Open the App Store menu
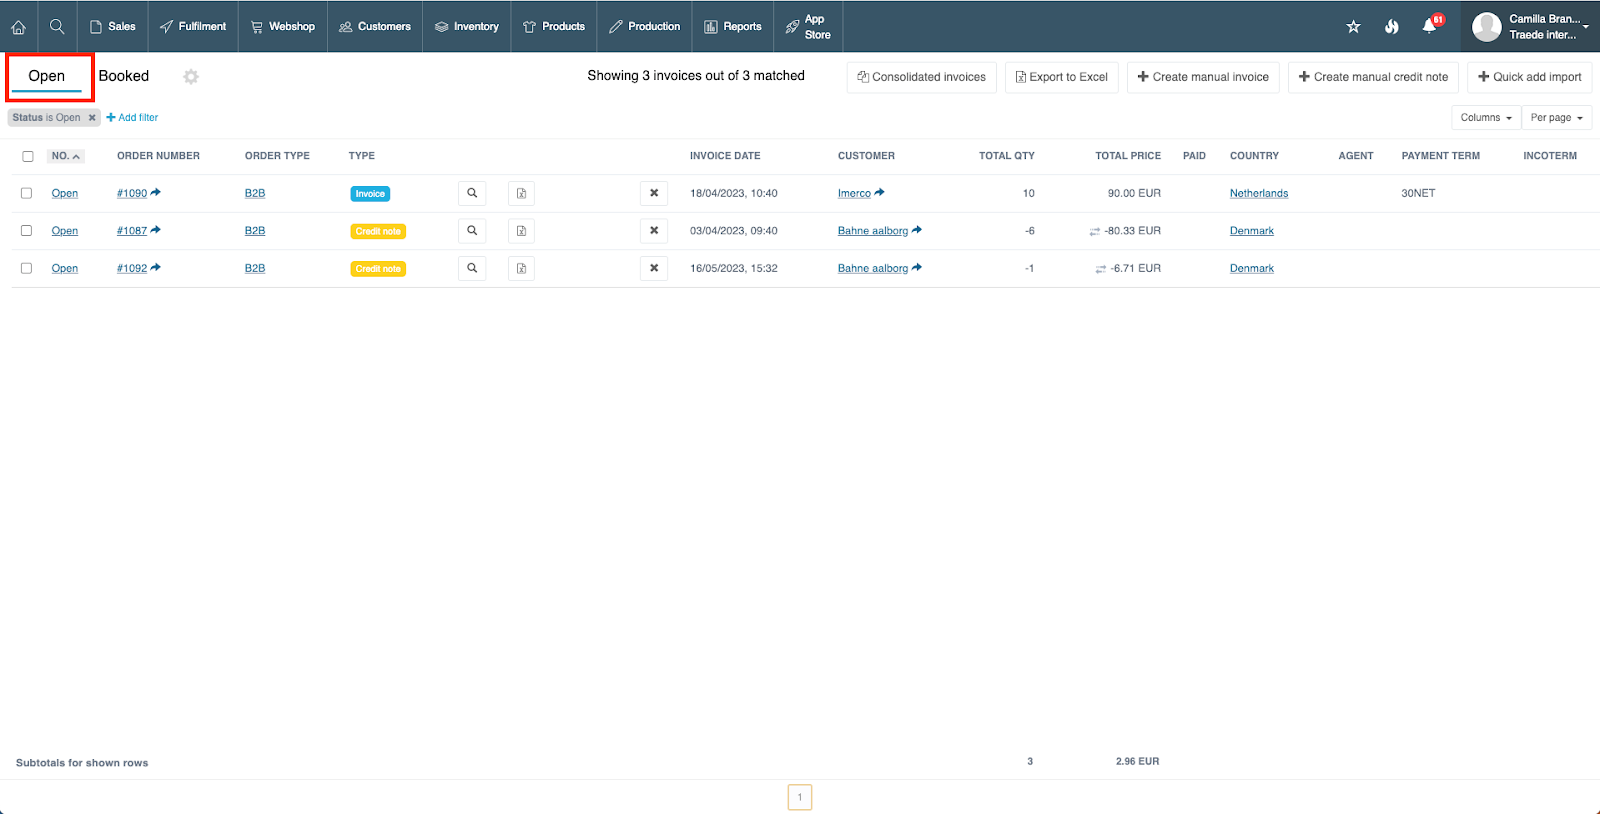Screen dimensions: 1600x814 [809, 27]
